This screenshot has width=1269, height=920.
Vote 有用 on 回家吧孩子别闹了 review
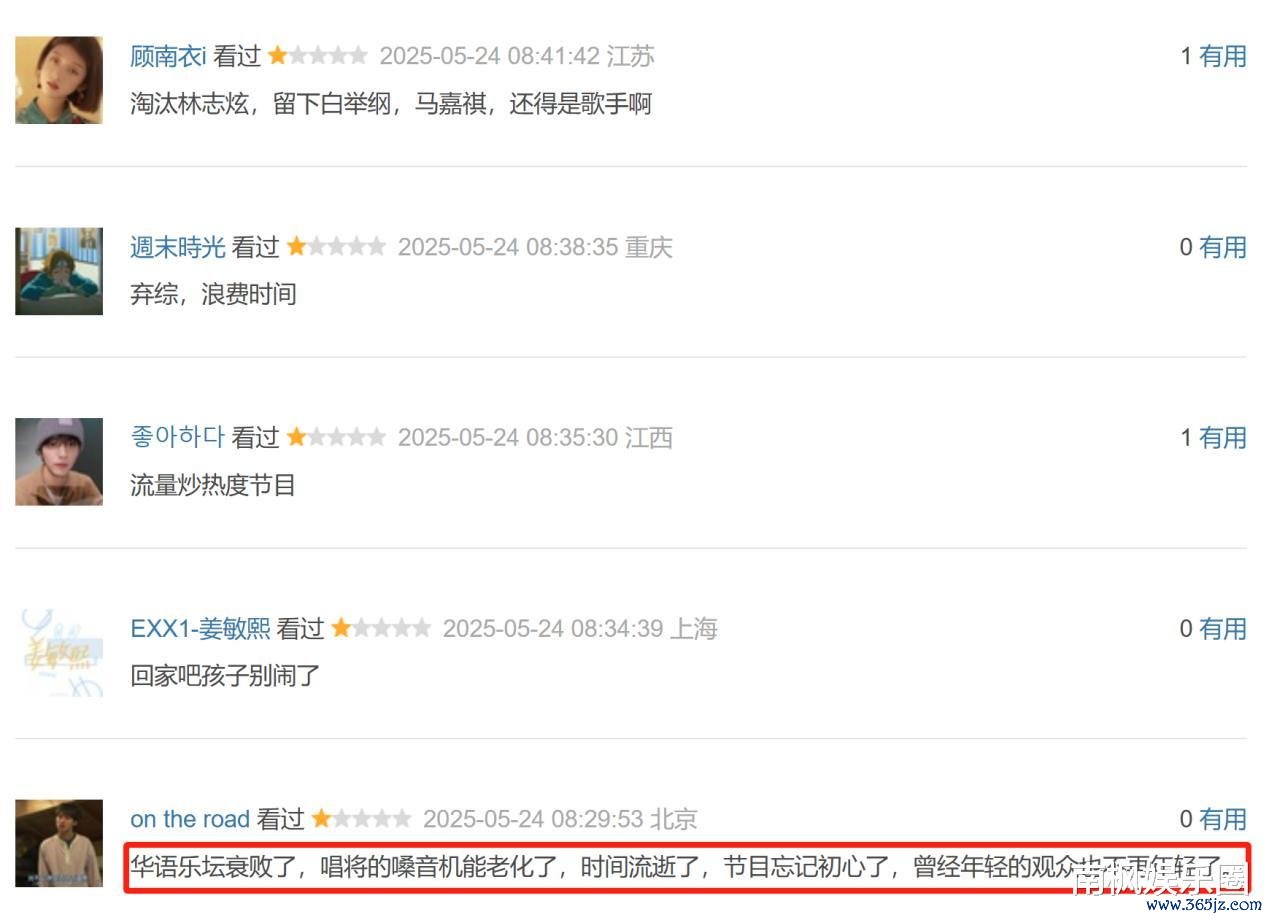(1223, 628)
